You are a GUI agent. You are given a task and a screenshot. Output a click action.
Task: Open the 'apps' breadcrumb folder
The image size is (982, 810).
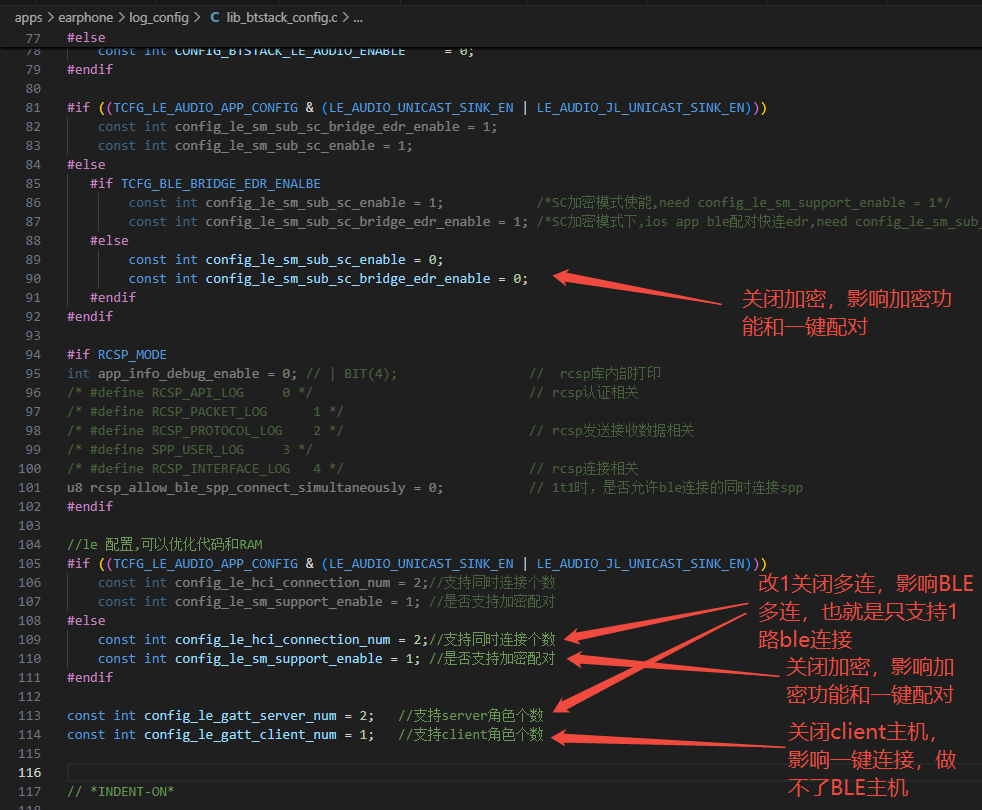coord(29,18)
